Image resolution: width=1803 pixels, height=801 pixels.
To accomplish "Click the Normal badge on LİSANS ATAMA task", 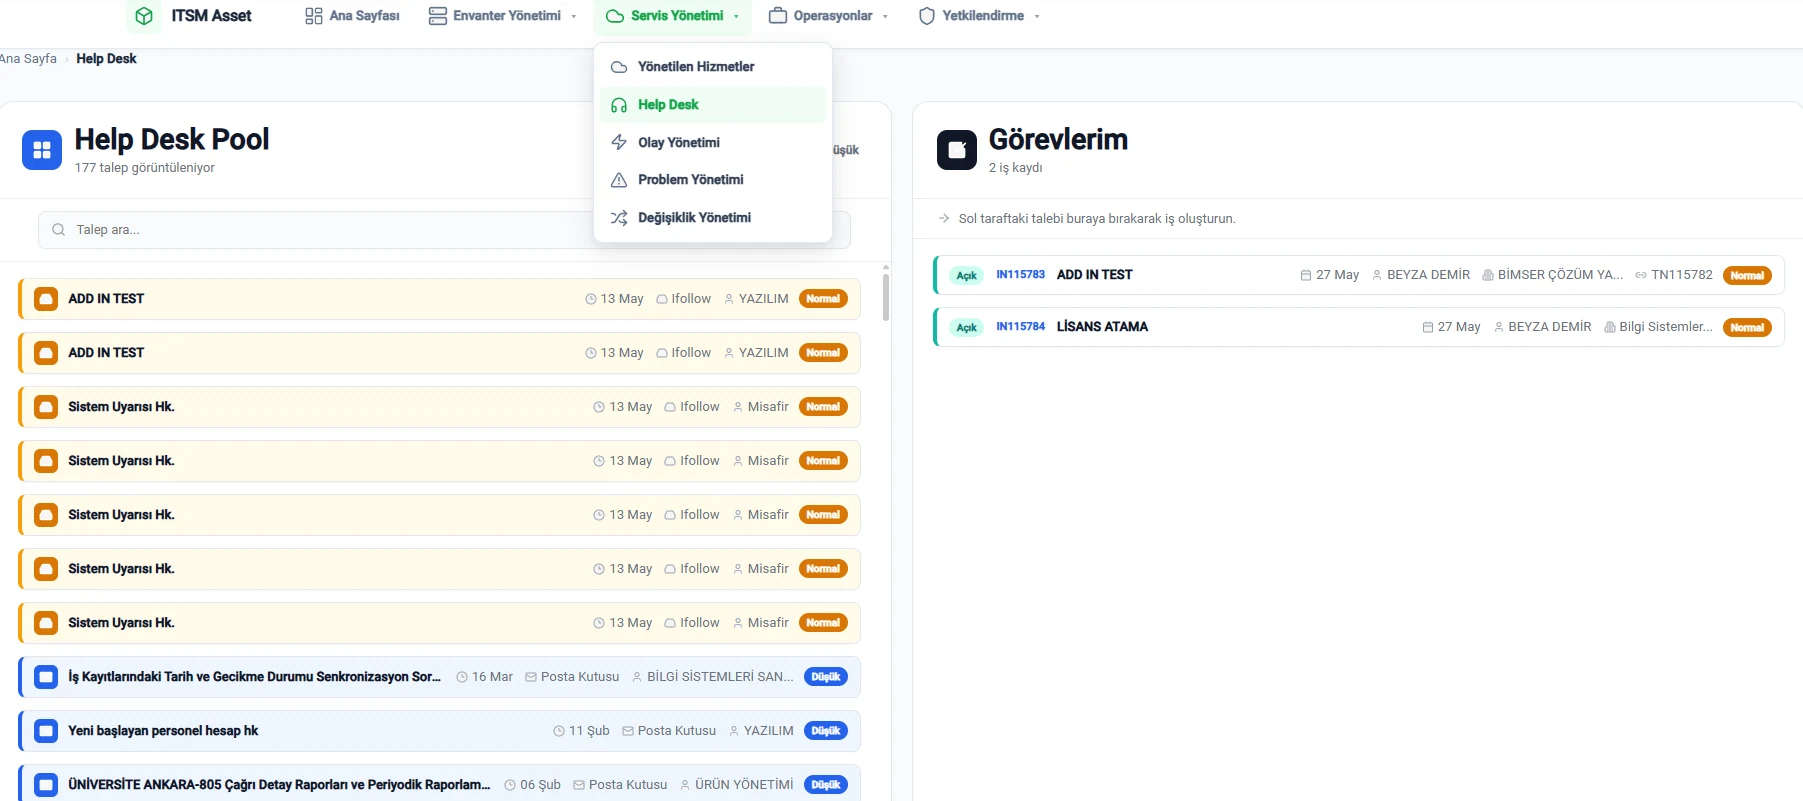I will coord(1747,328).
